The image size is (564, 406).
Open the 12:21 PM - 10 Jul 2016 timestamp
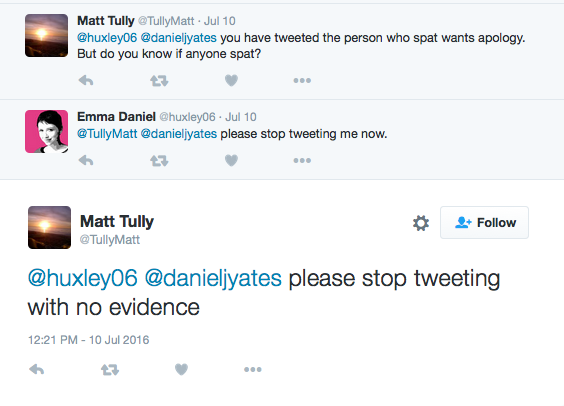(88, 340)
